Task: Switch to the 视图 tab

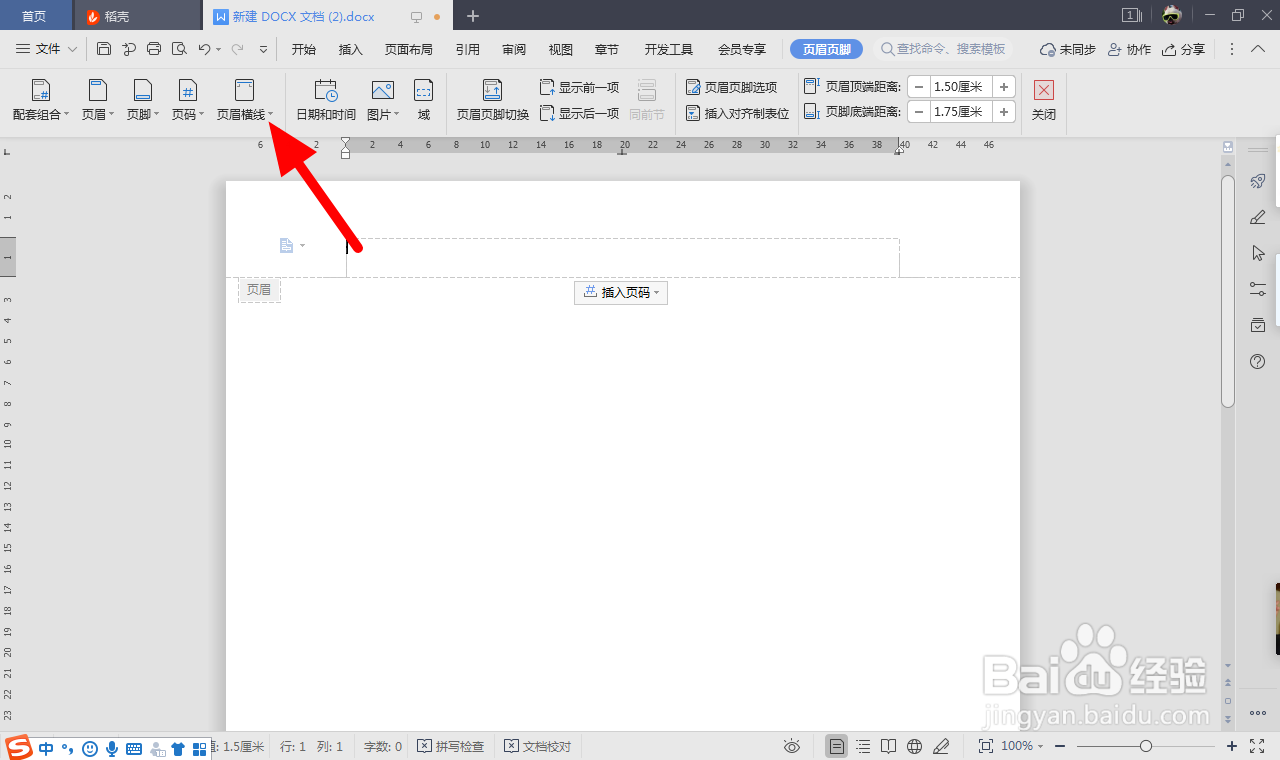Action: [561, 49]
